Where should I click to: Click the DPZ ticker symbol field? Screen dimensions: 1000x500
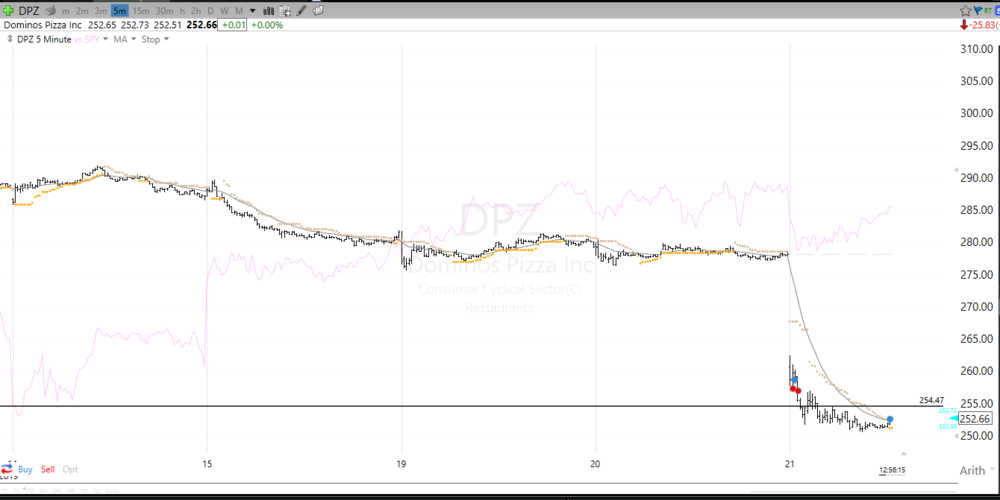(x=29, y=11)
